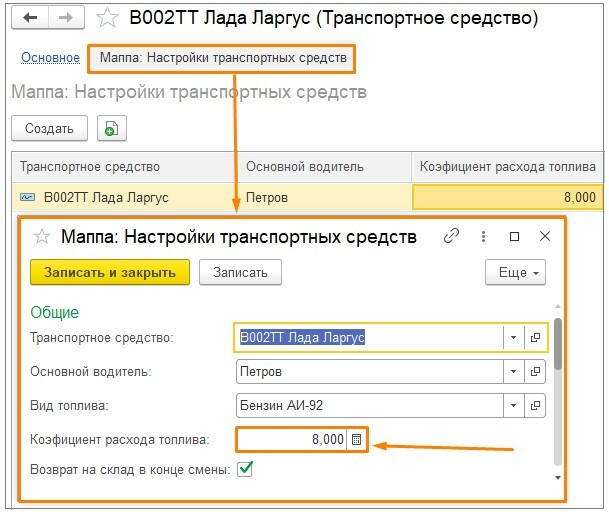Click Записать и закрыть button
609x512 pixels.
click(x=110, y=272)
